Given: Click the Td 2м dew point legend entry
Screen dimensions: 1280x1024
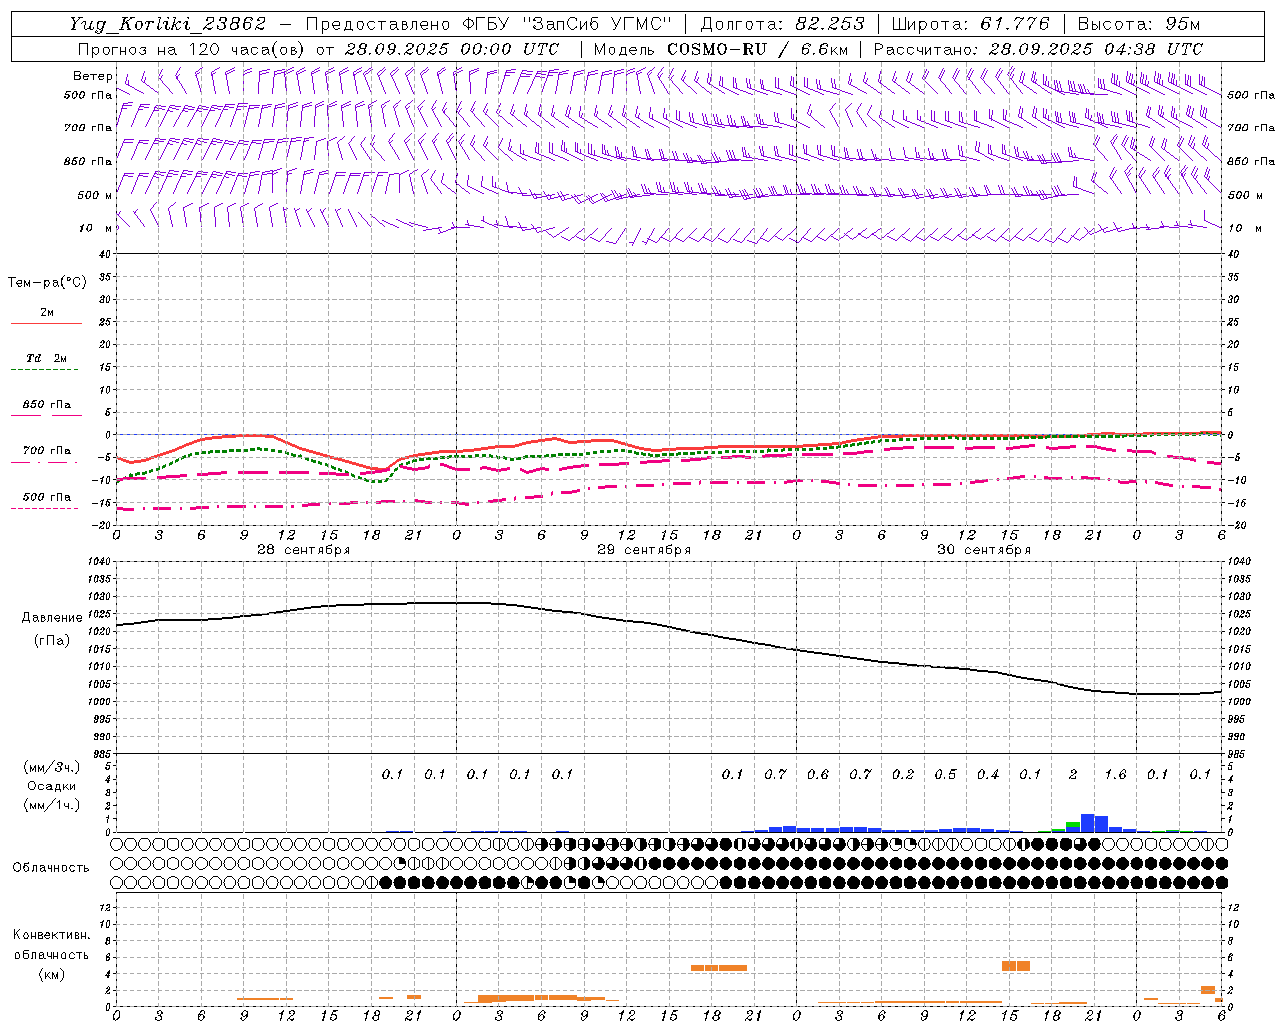Looking at the screenshot, I should tap(46, 359).
